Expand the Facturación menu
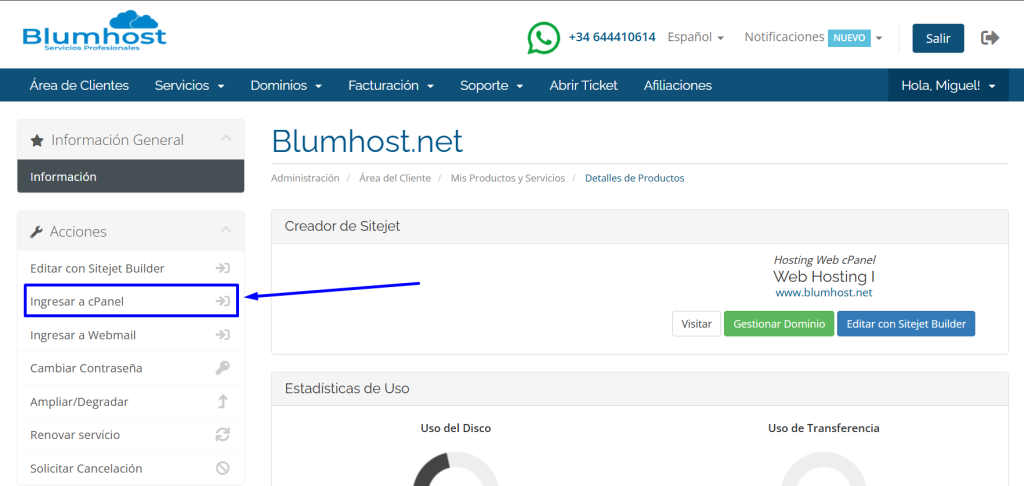 [x=391, y=86]
